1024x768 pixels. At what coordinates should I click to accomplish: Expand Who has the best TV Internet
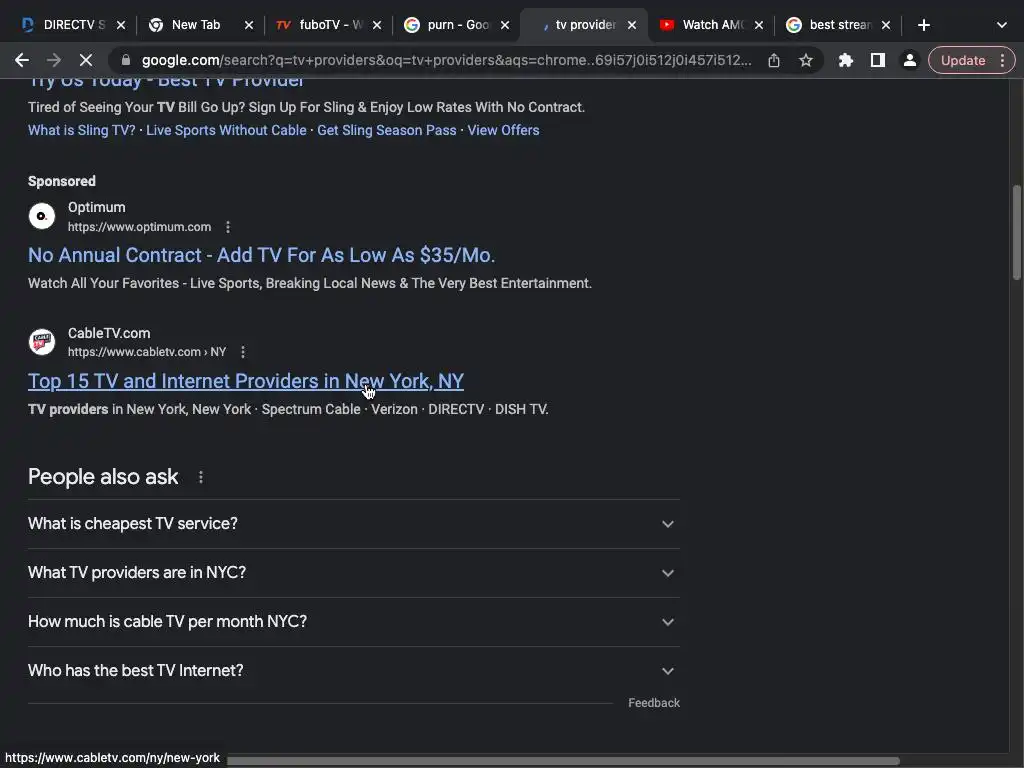point(353,671)
